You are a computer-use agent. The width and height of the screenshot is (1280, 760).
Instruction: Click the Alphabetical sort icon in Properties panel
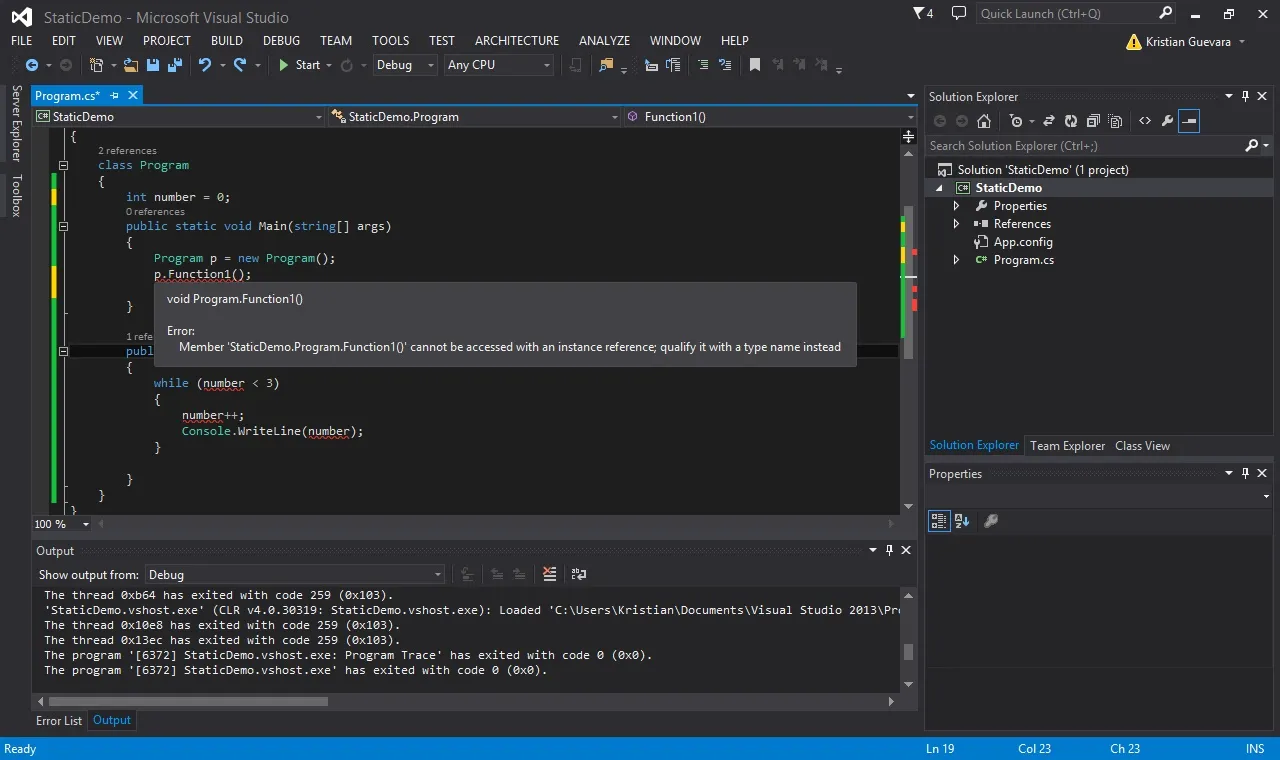[x=962, y=521]
